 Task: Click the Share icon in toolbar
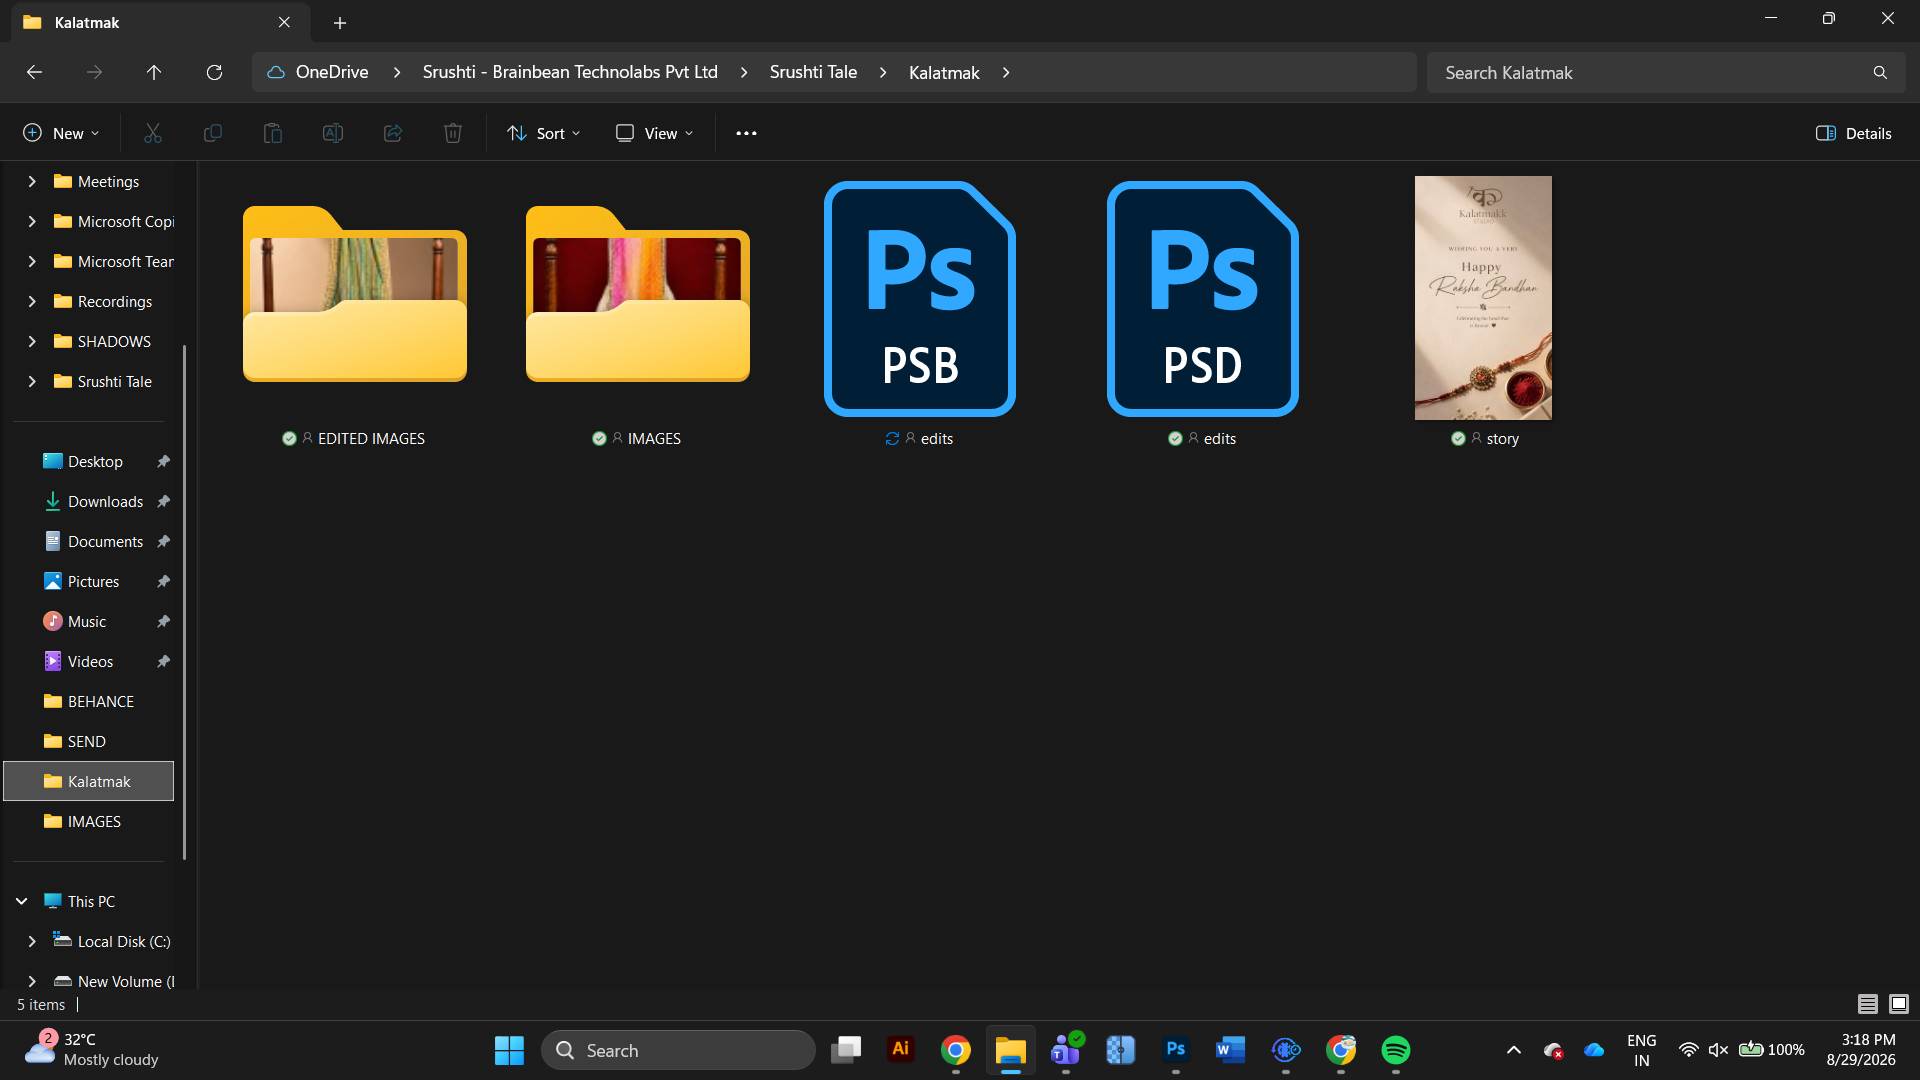pyautogui.click(x=393, y=133)
